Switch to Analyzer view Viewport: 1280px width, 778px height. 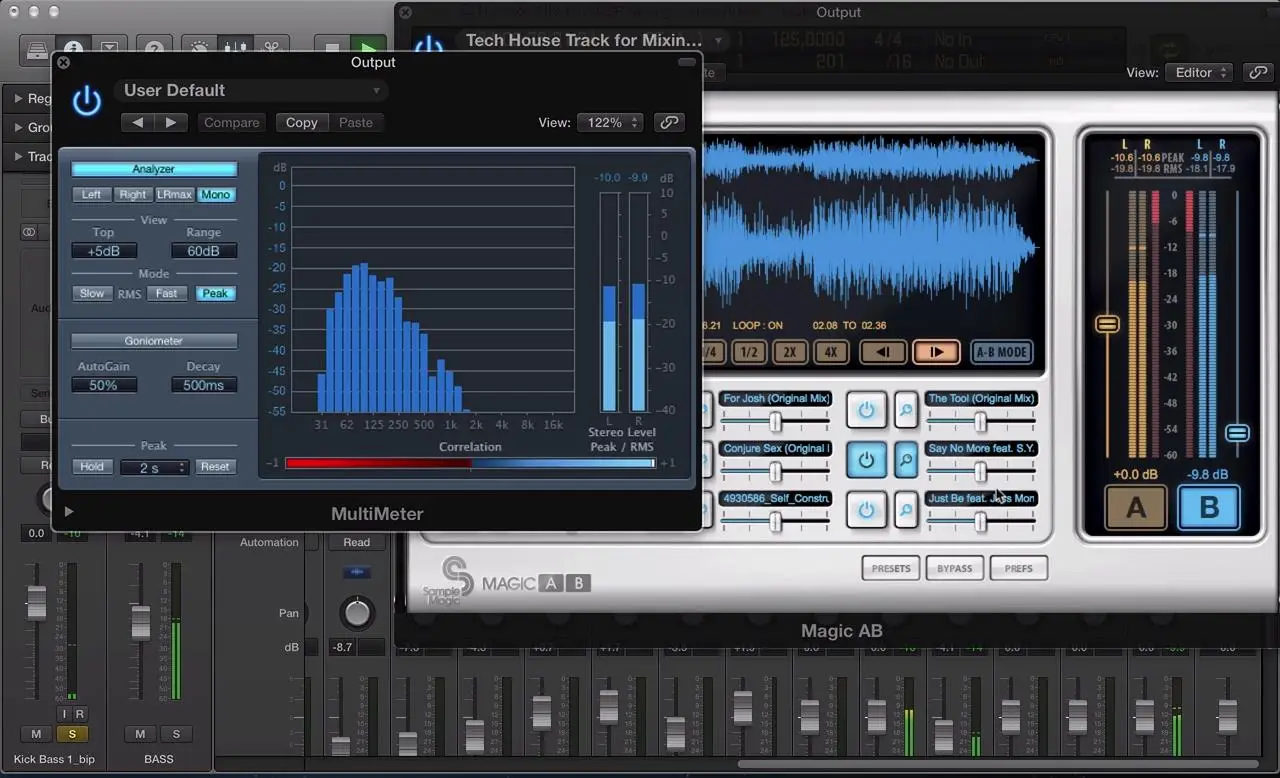pos(154,169)
